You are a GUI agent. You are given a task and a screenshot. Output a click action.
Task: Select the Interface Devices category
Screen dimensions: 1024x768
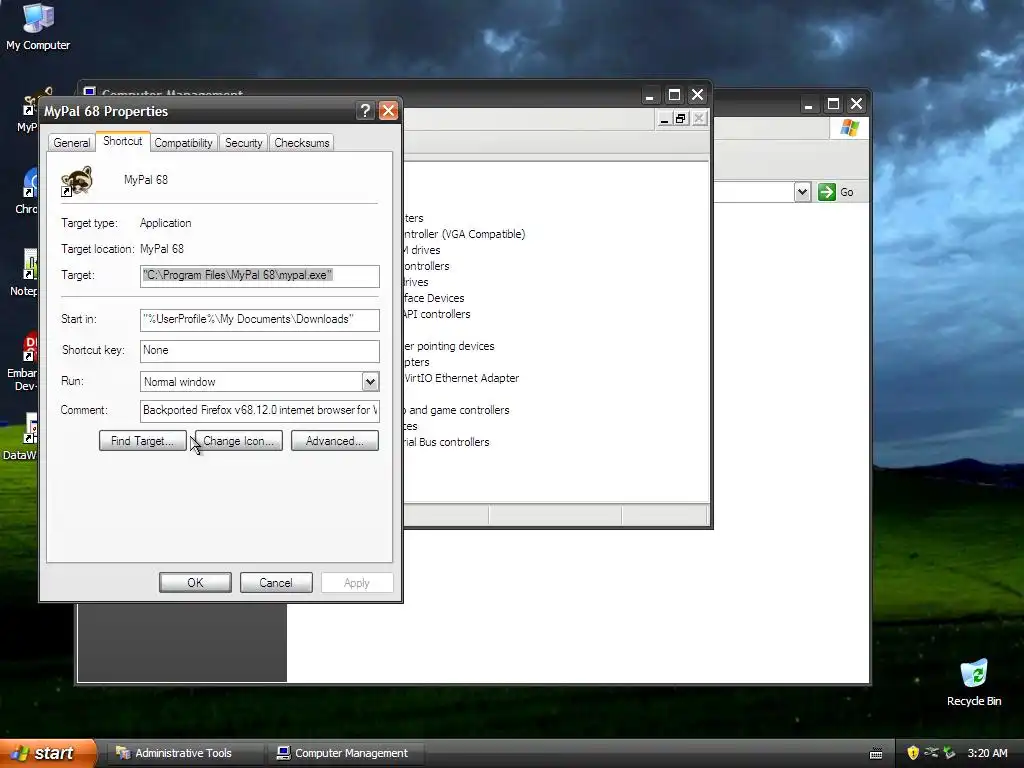click(x=434, y=298)
